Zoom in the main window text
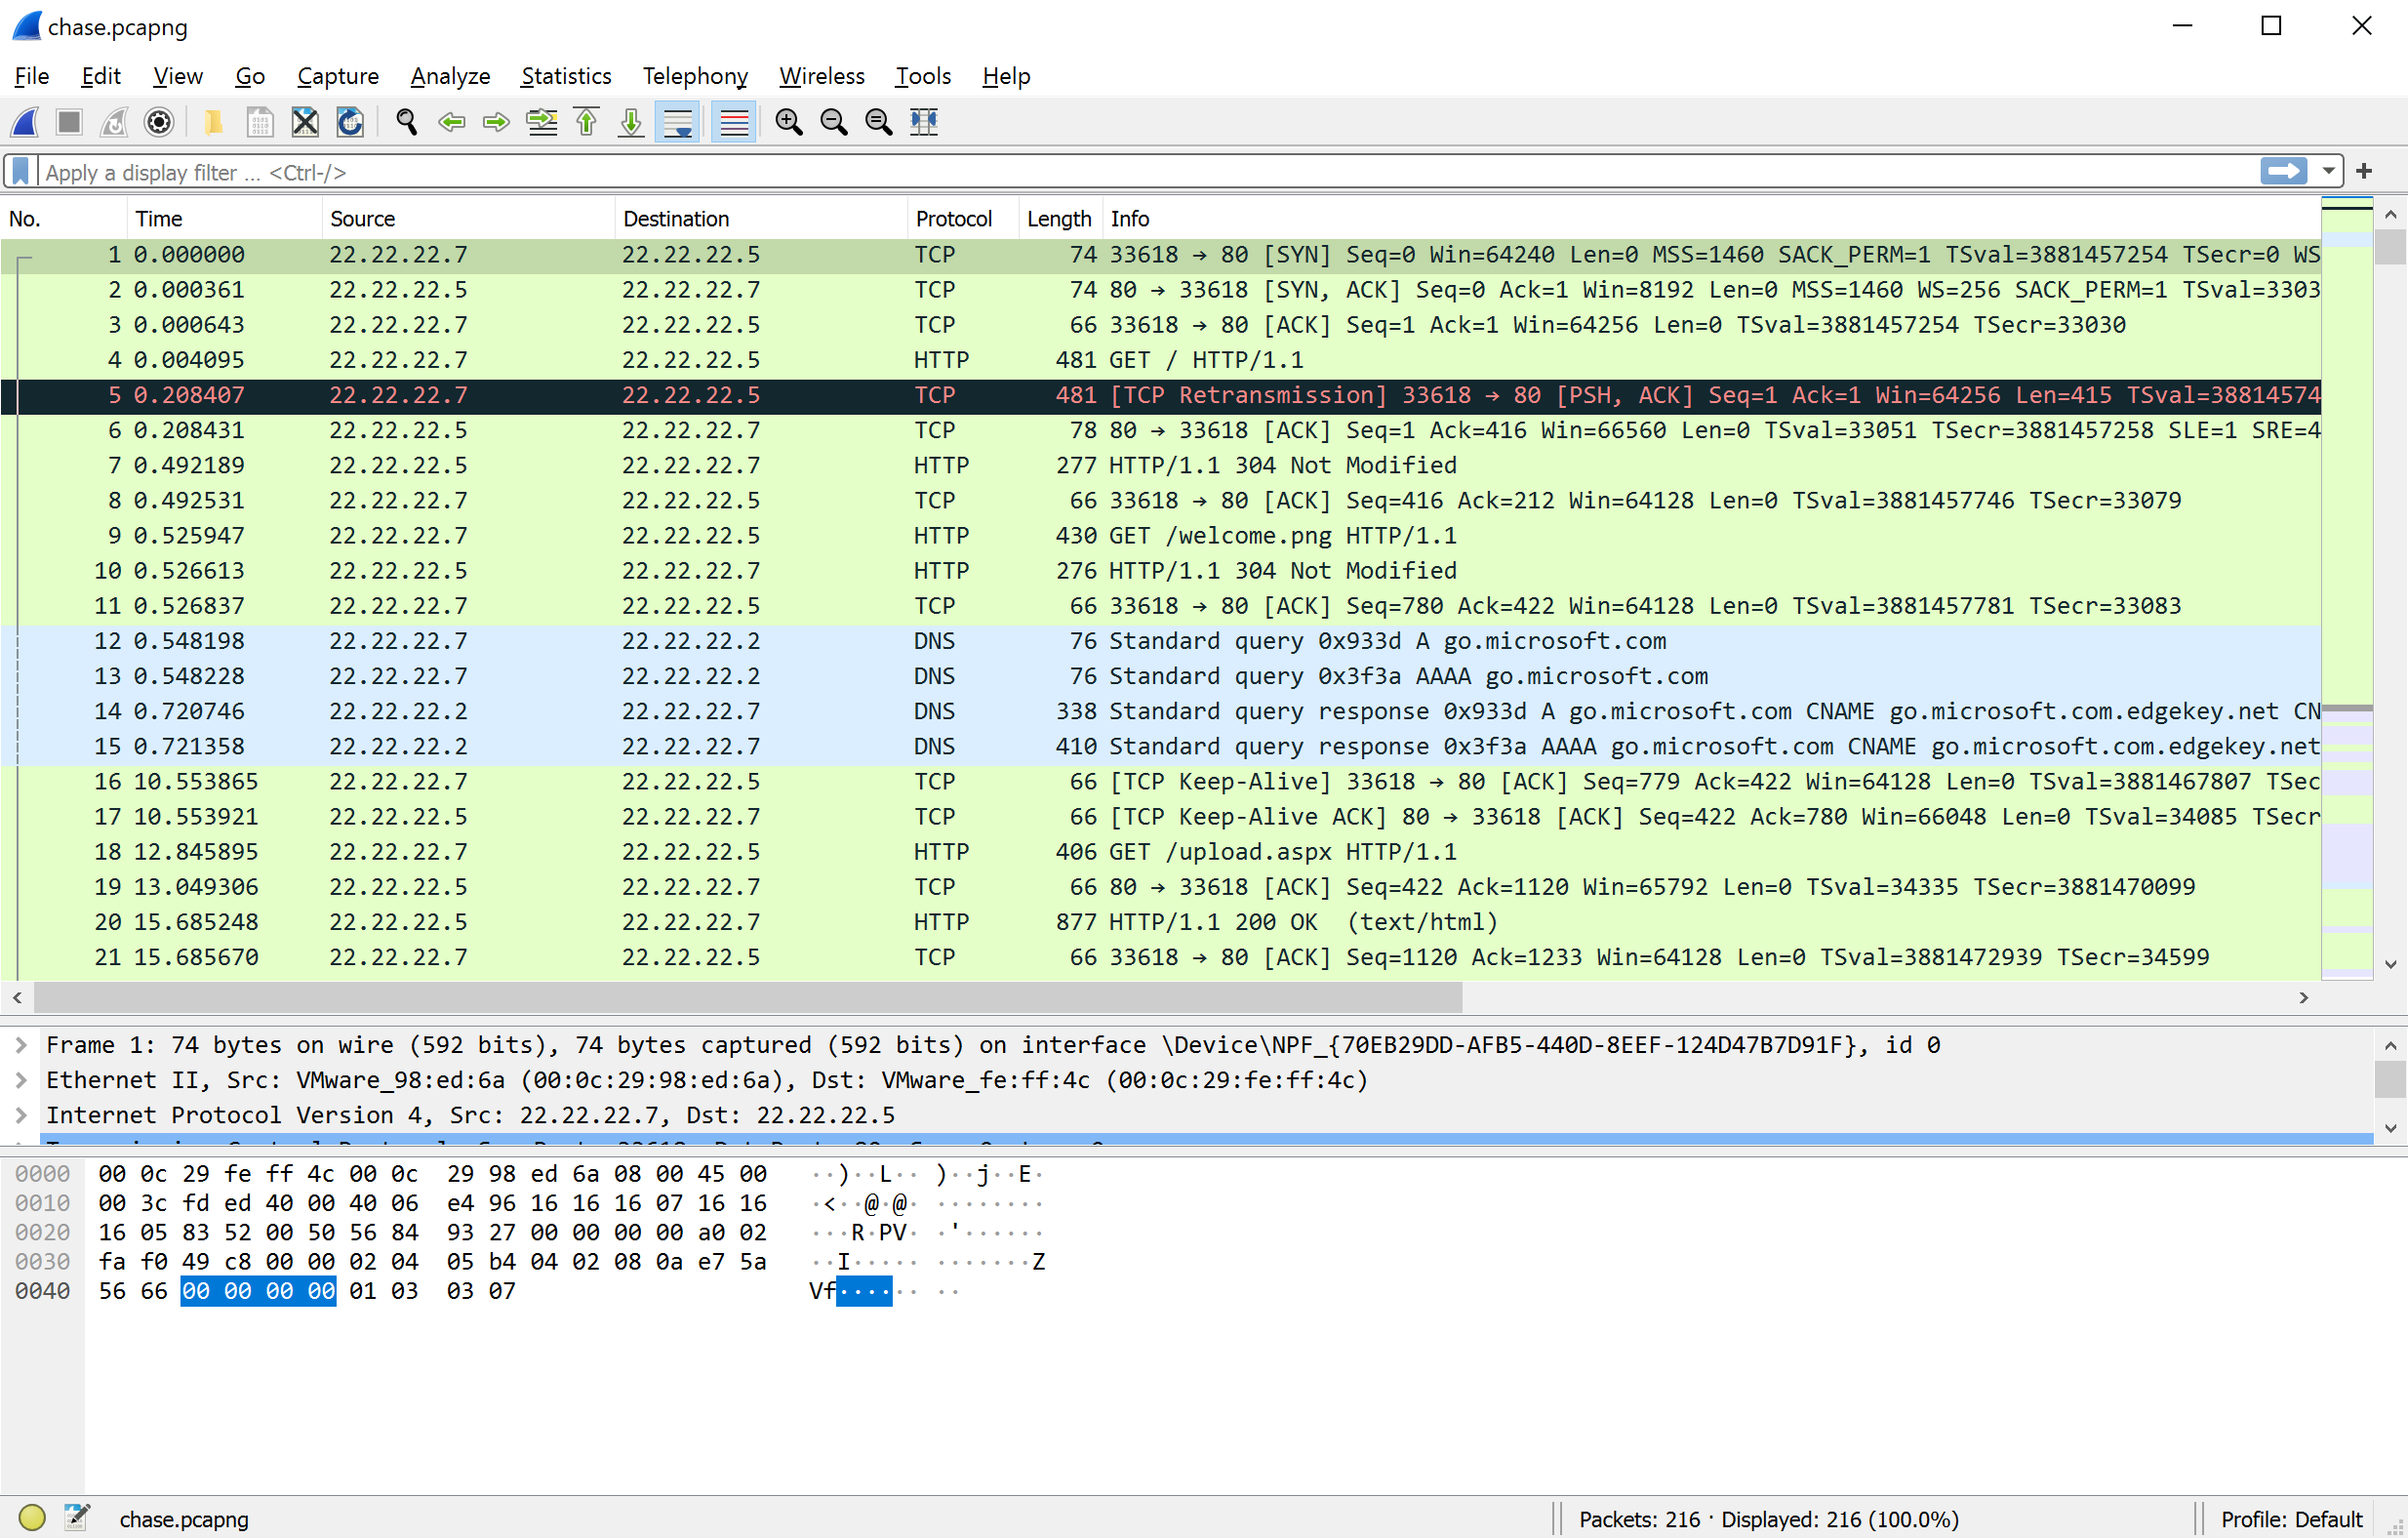This screenshot has height=1538, width=2408. pos(789,122)
